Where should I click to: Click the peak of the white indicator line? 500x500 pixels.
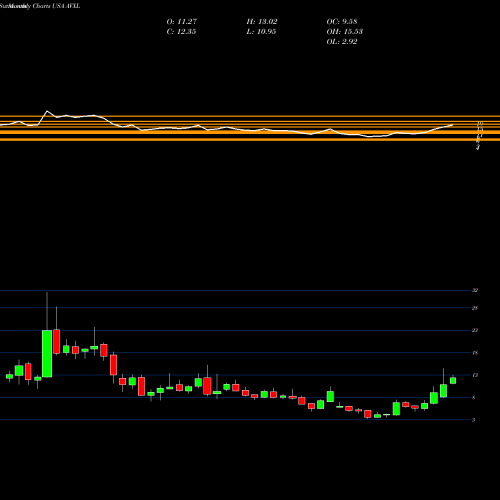coord(47,111)
